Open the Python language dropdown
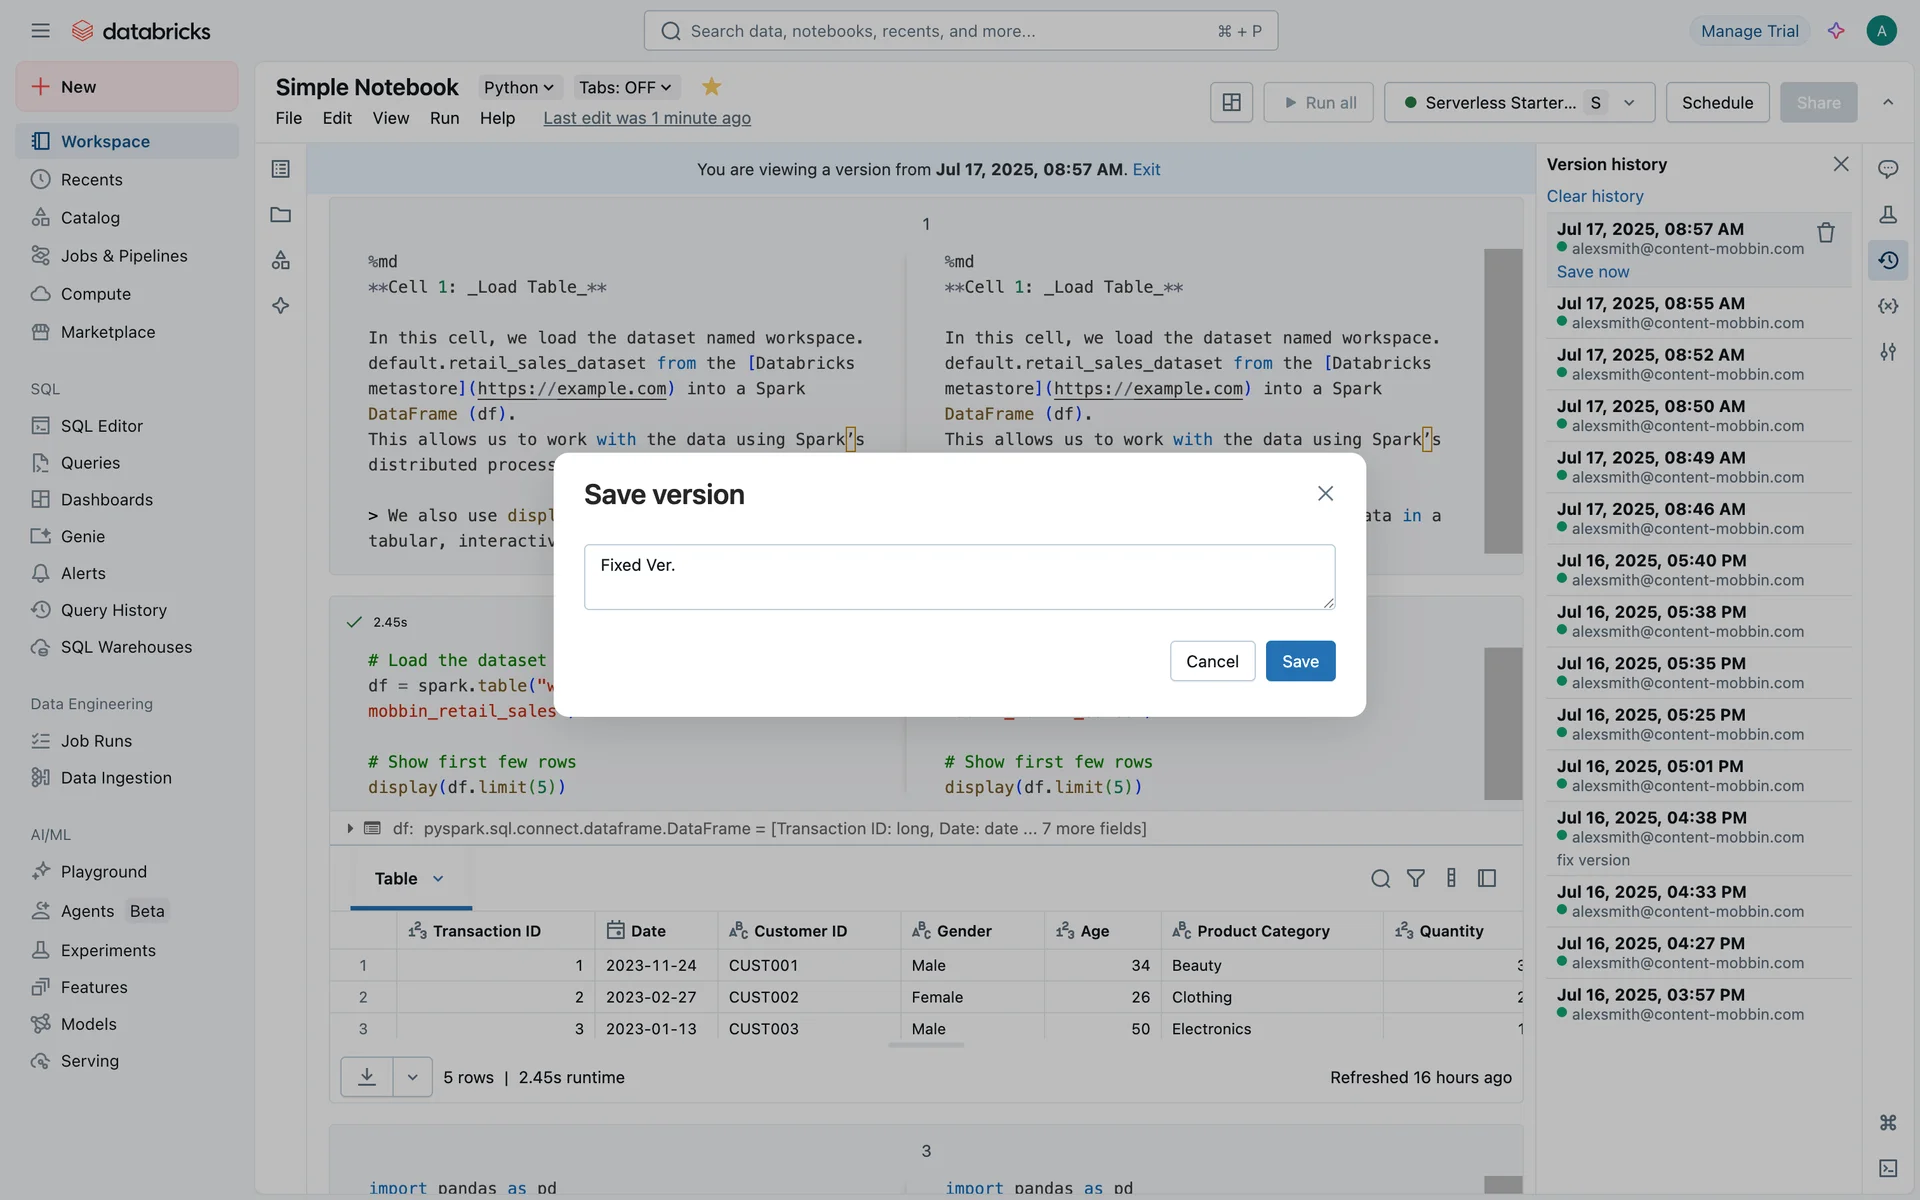 click(x=518, y=88)
